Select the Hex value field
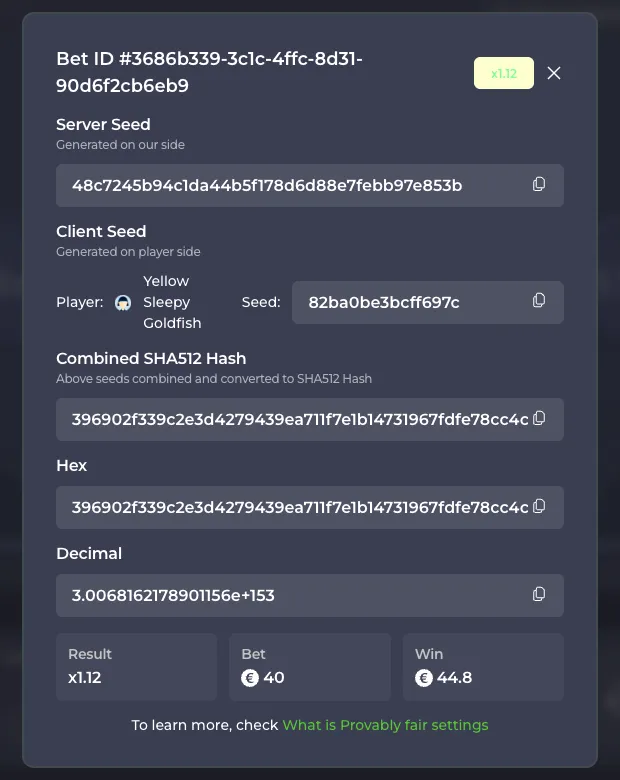 click(x=310, y=507)
